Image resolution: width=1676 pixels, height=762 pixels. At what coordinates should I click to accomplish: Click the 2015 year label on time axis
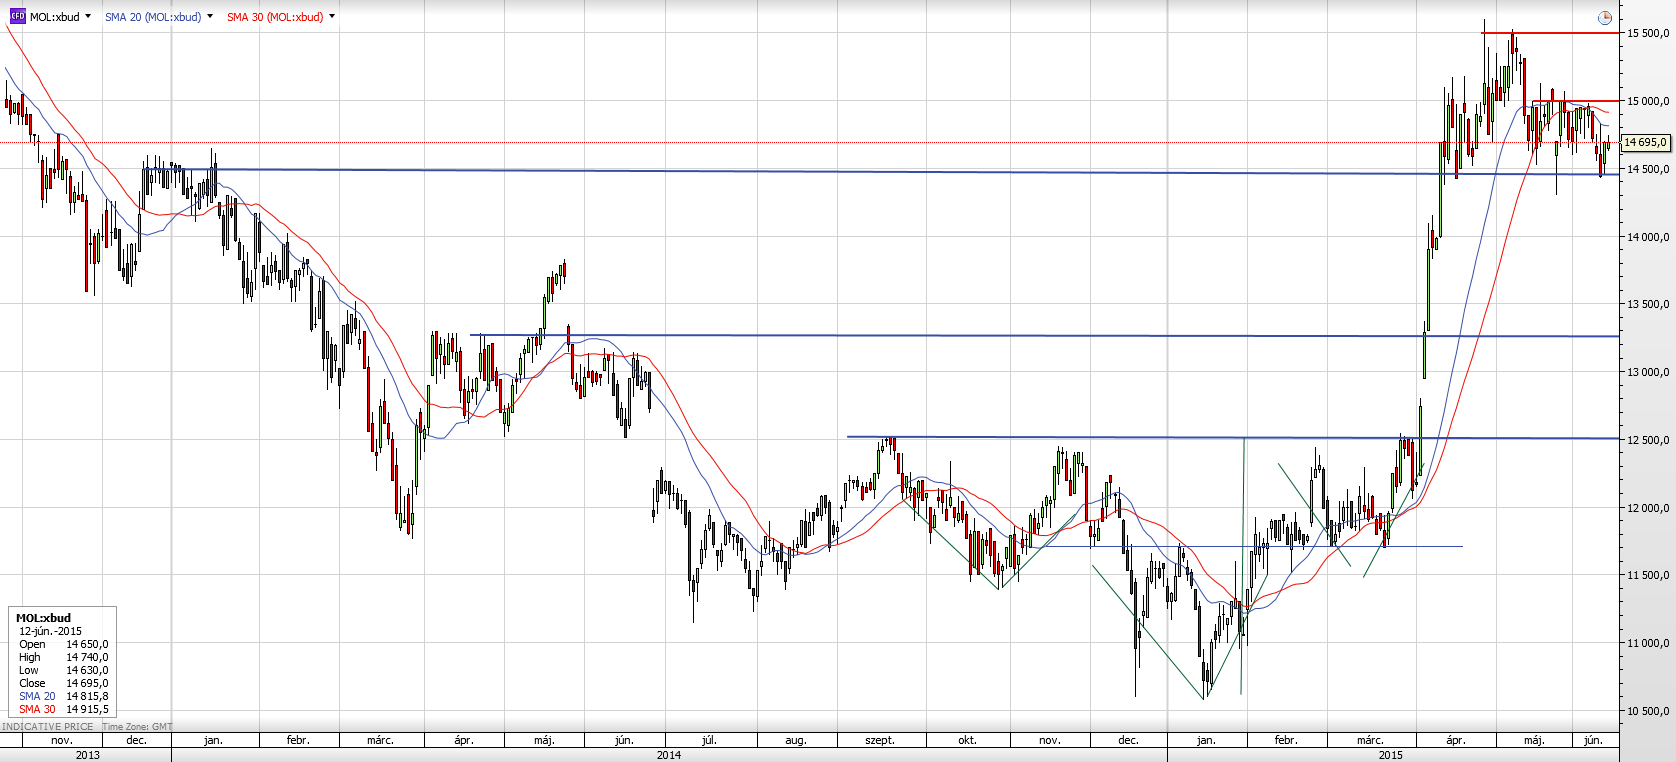1391,755
